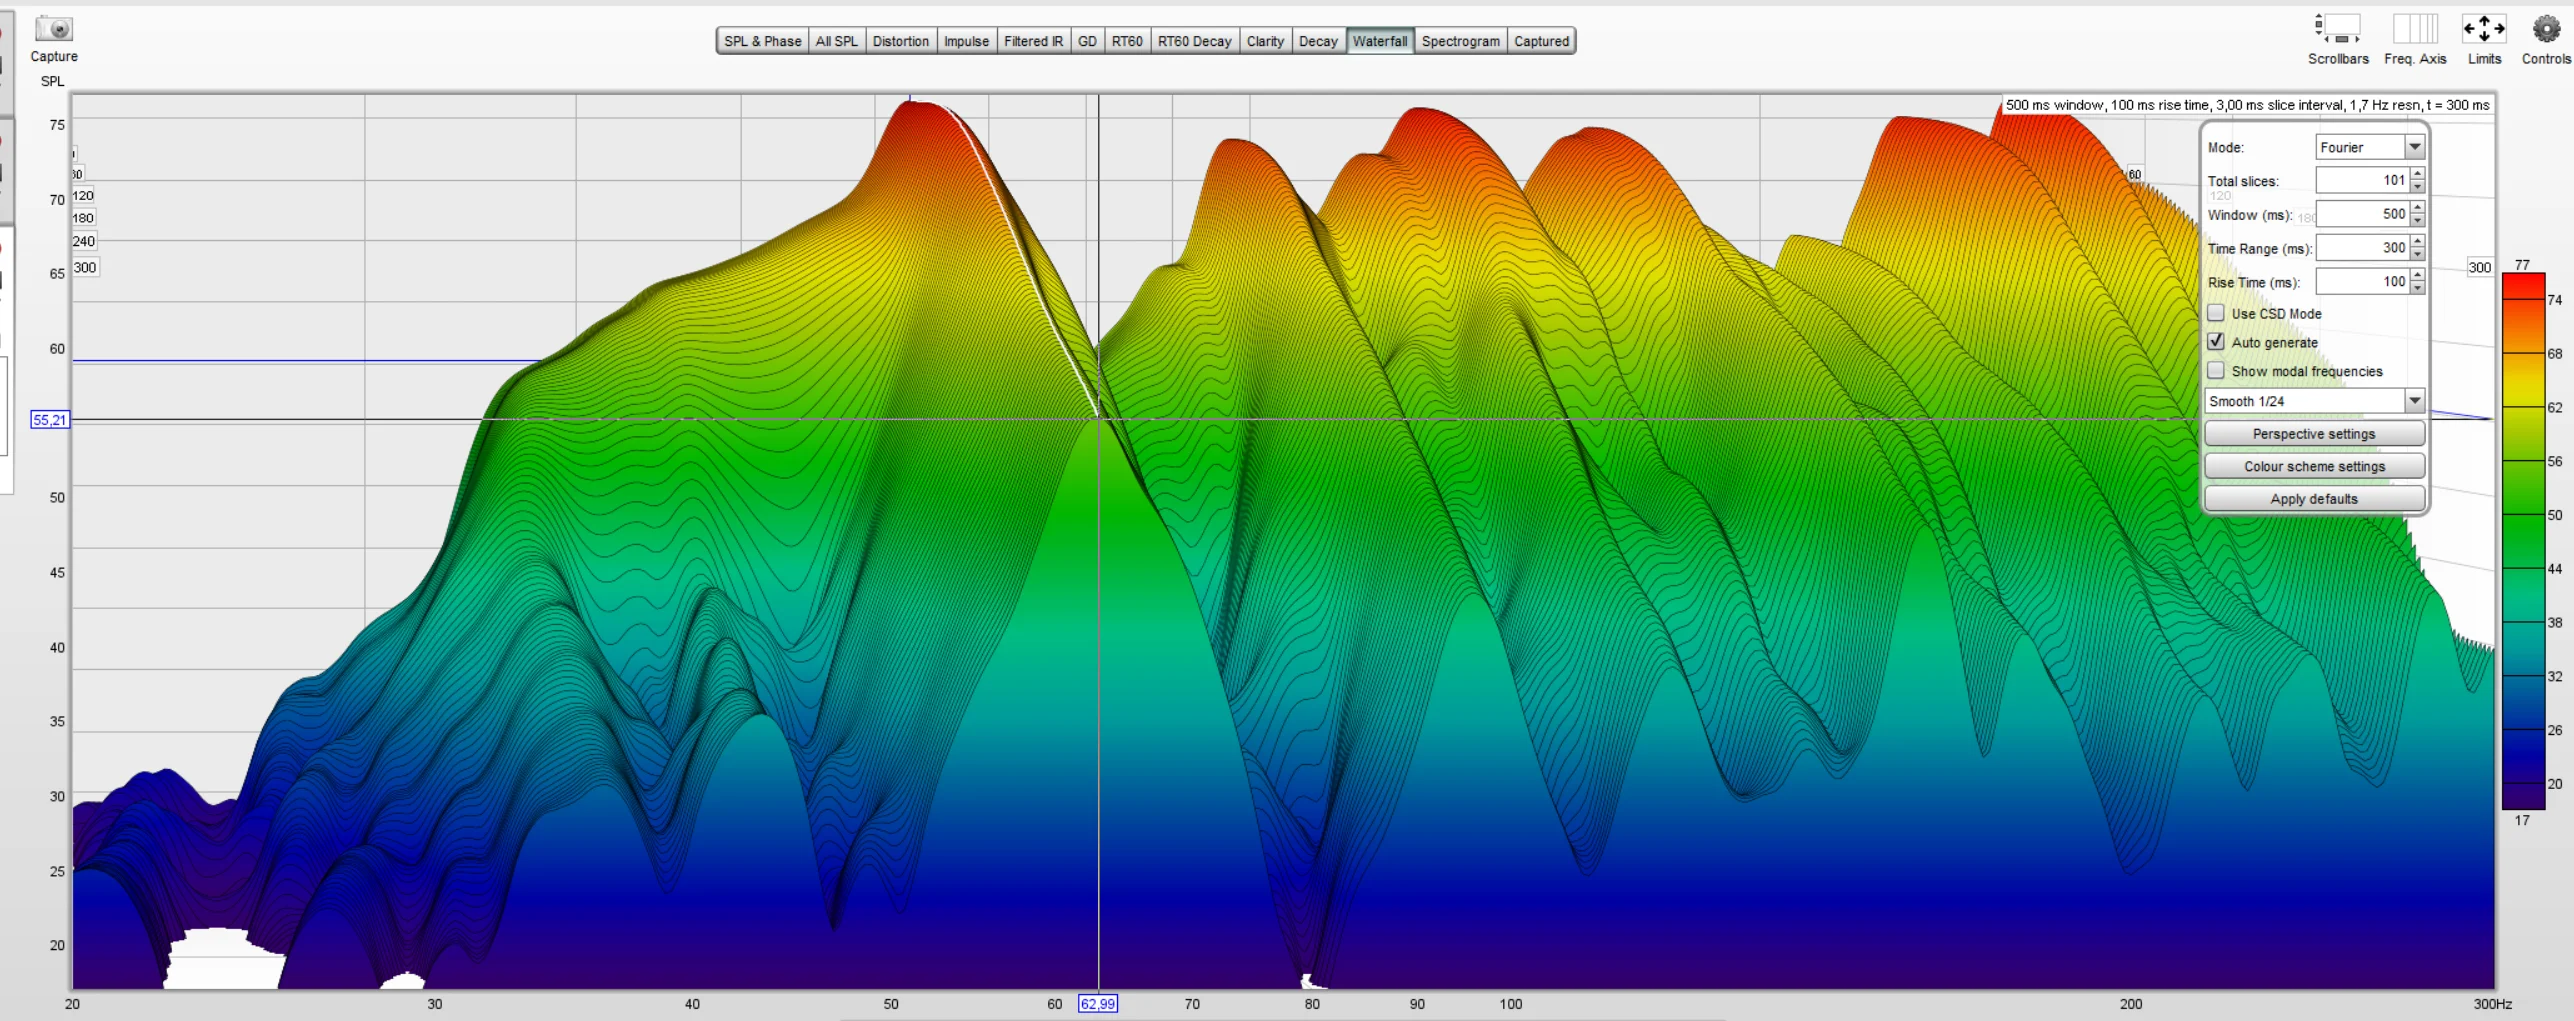Switch to the Clarity tab
Image resolution: width=2574 pixels, height=1021 pixels.
[x=1266, y=41]
